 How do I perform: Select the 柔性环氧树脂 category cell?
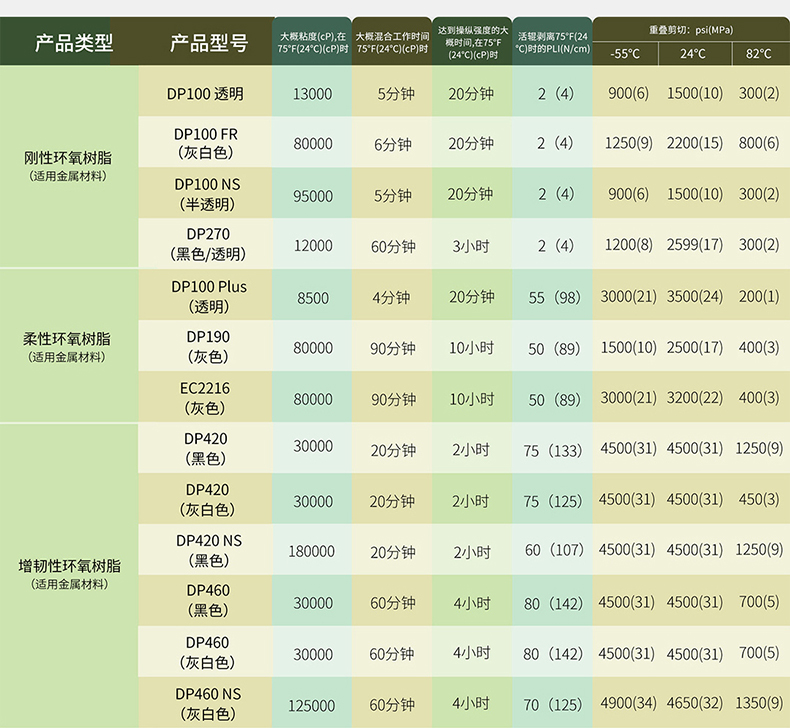[68, 346]
